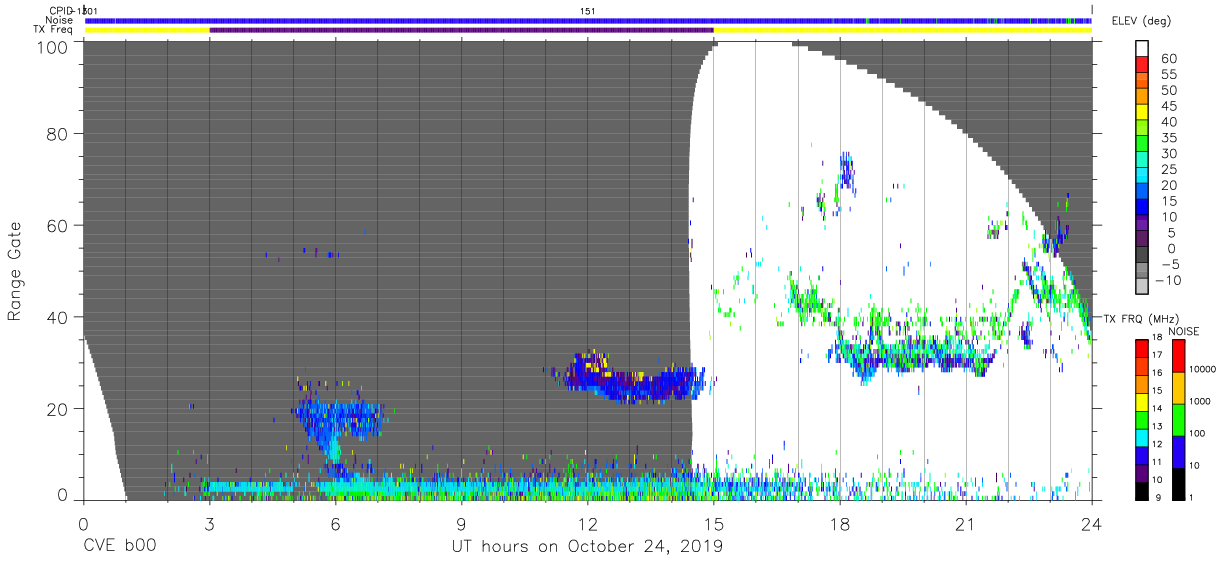The height and width of the screenshot is (567, 1228).
Task: Pick the black 9–10 MHz TX FRQ band
Action: (x=1142, y=490)
